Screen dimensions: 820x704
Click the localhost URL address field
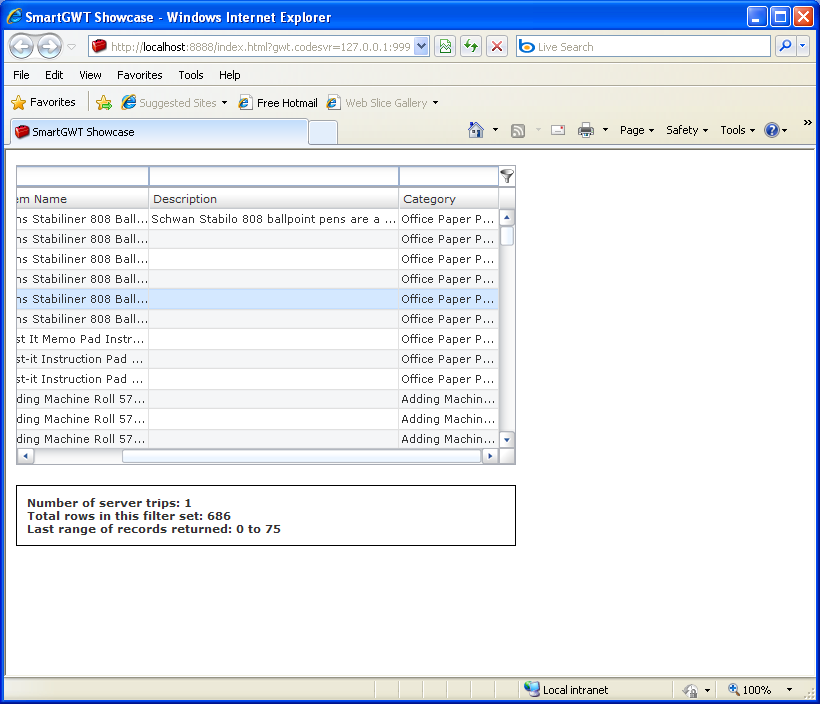pos(259,47)
